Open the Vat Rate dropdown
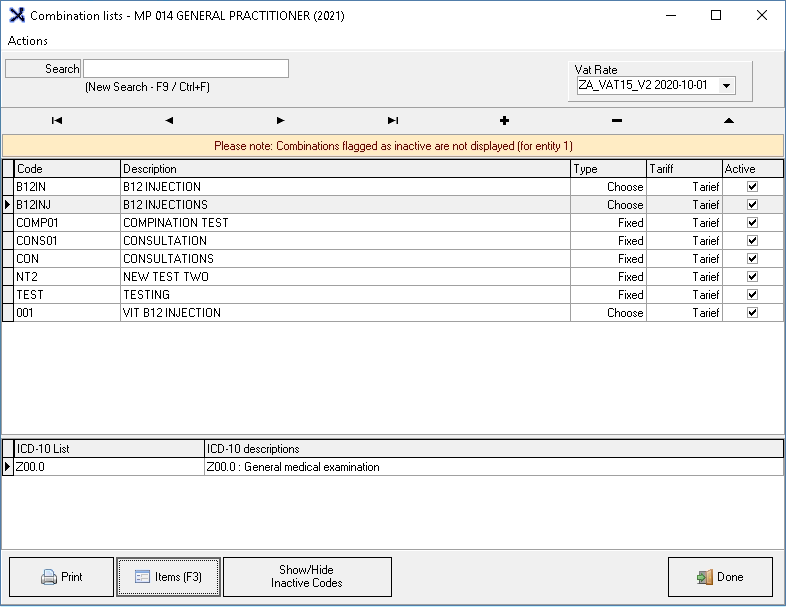 pos(727,86)
